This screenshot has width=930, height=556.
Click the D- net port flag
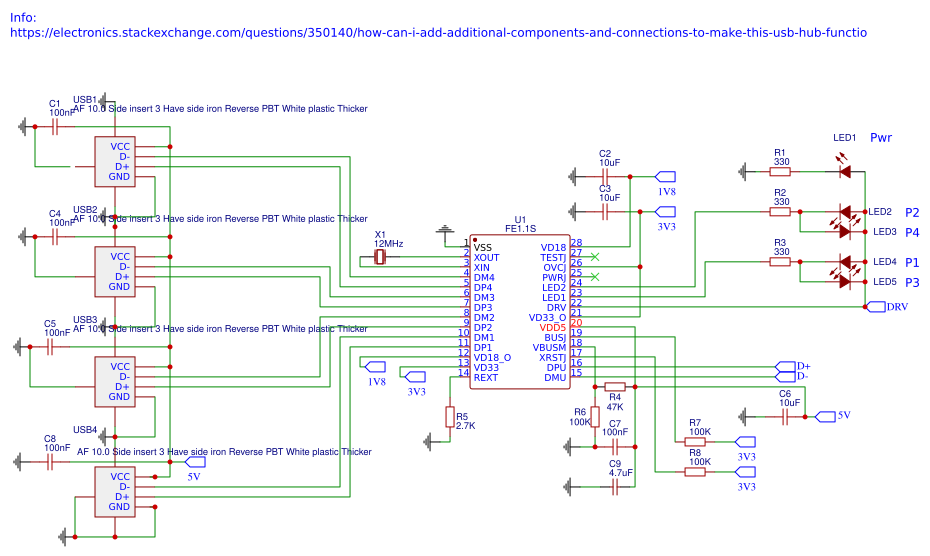785,377
